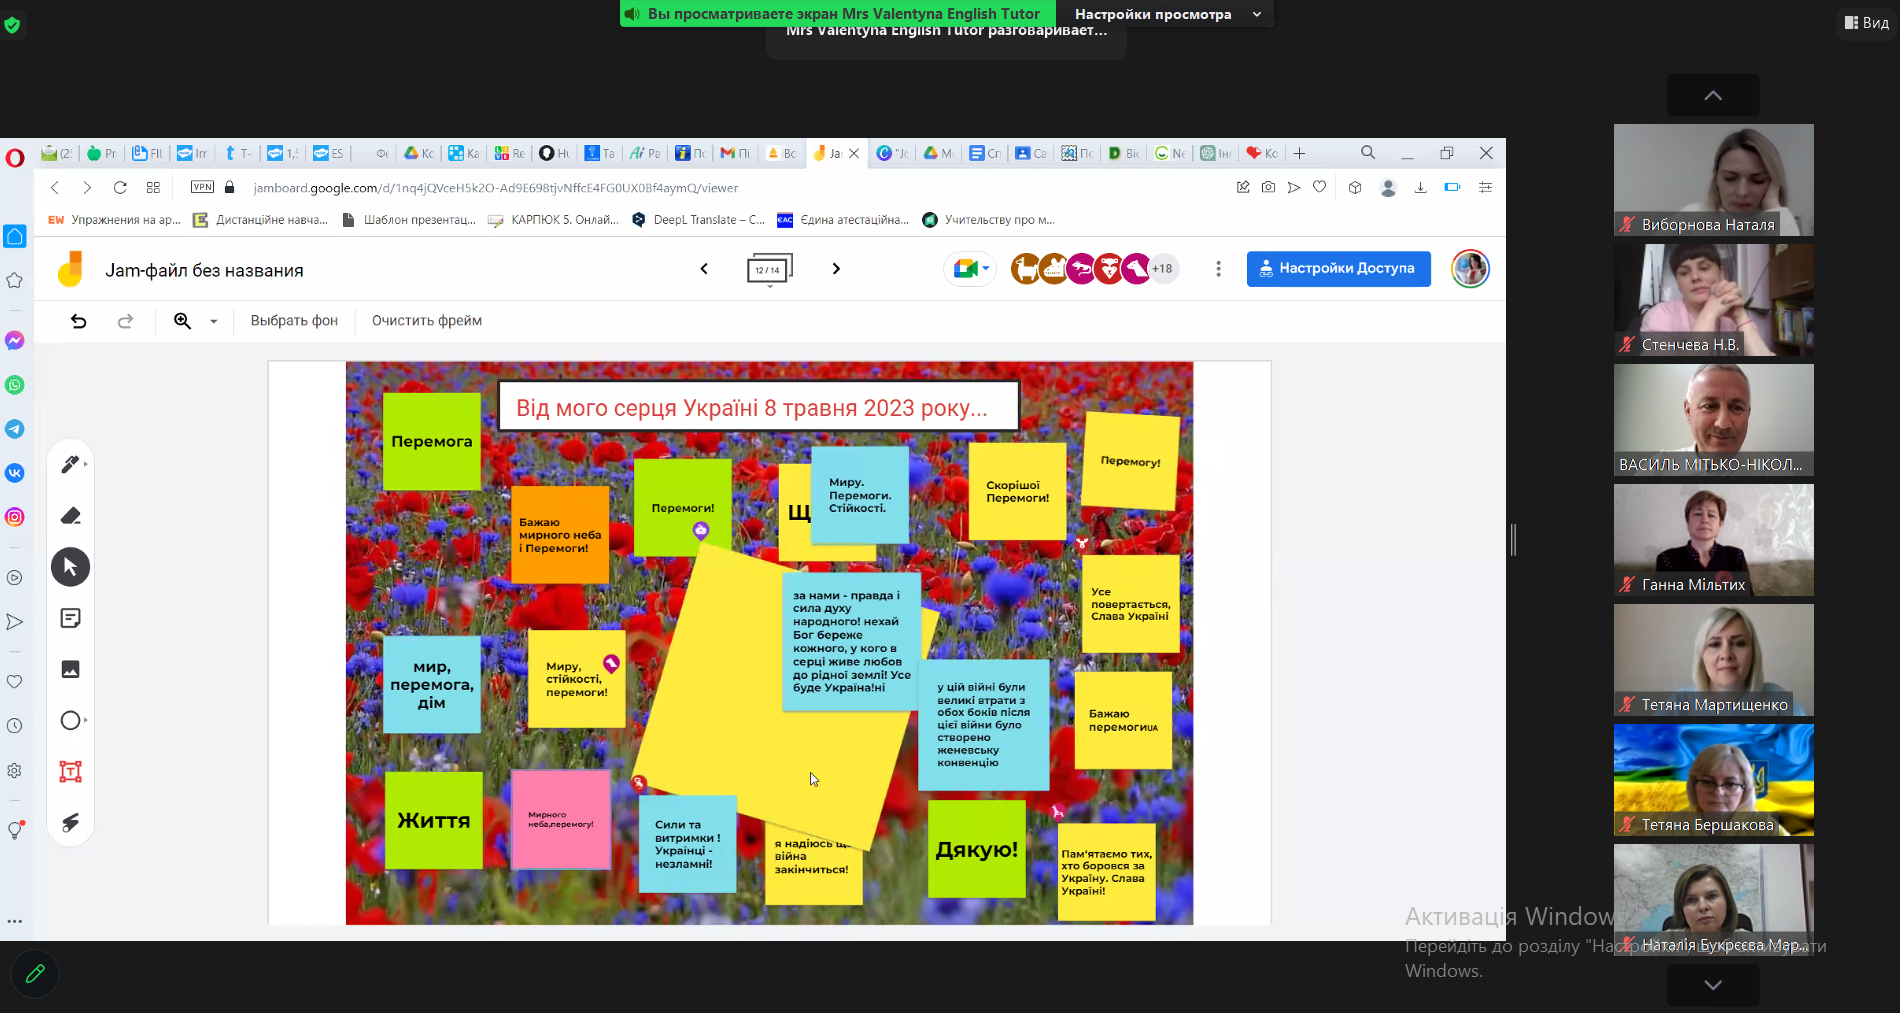The image size is (1900, 1013).
Task: Show earlier participants with up chevron
Action: point(1713,95)
